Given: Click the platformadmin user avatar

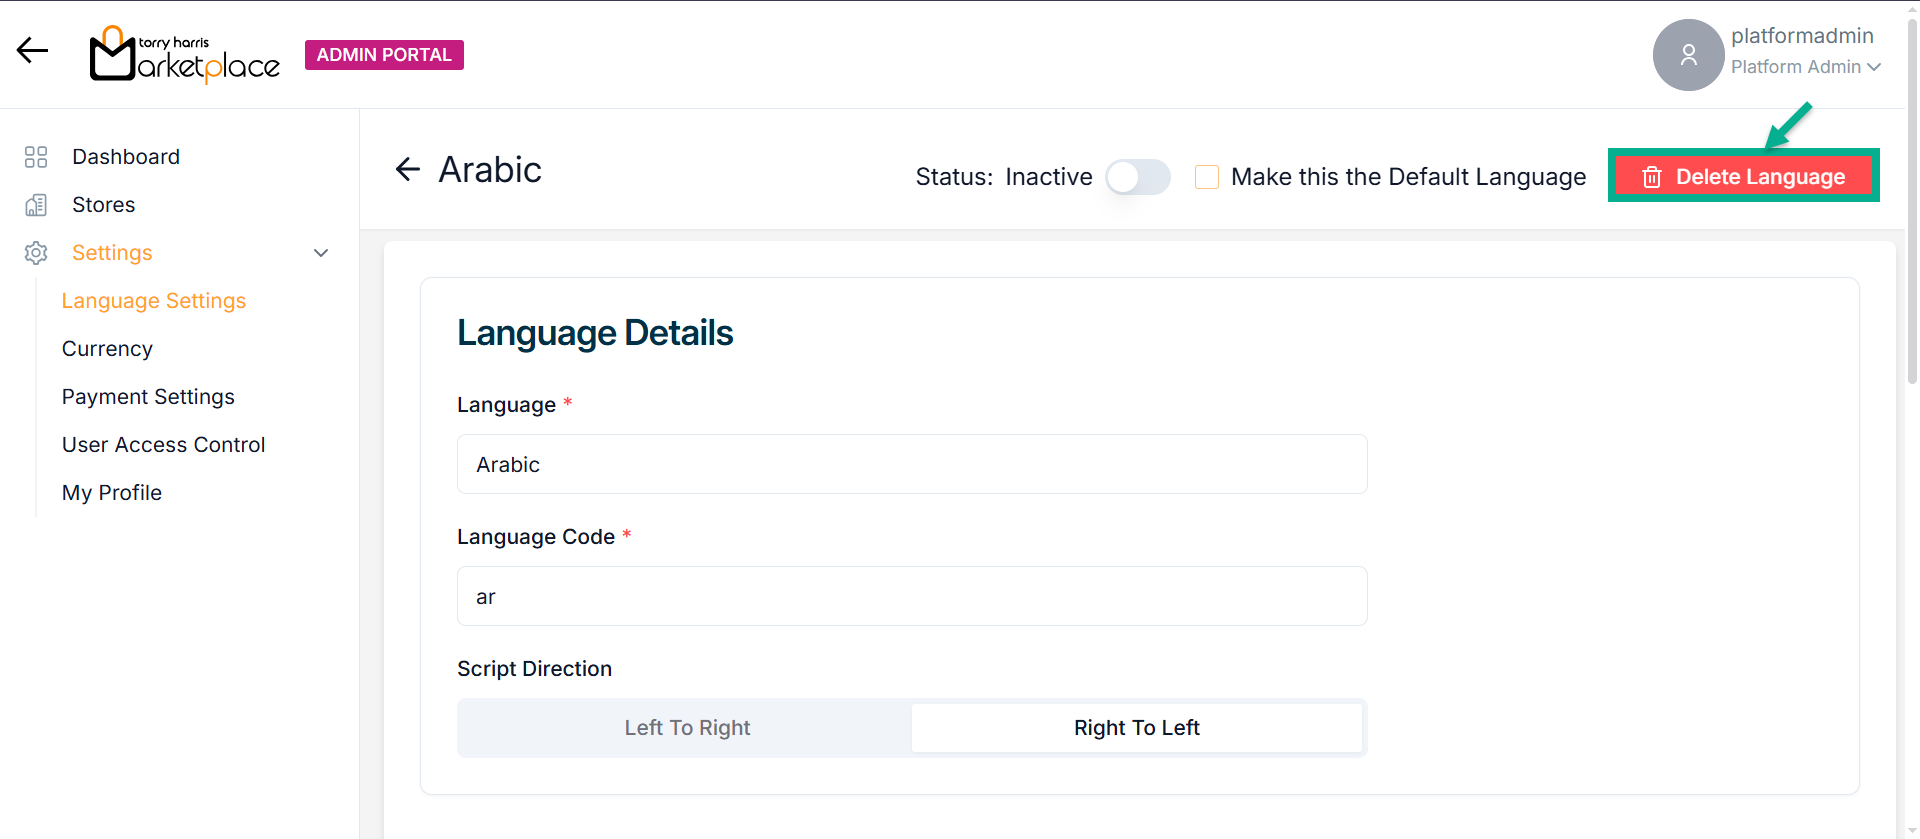Looking at the screenshot, I should tap(1688, 55).
